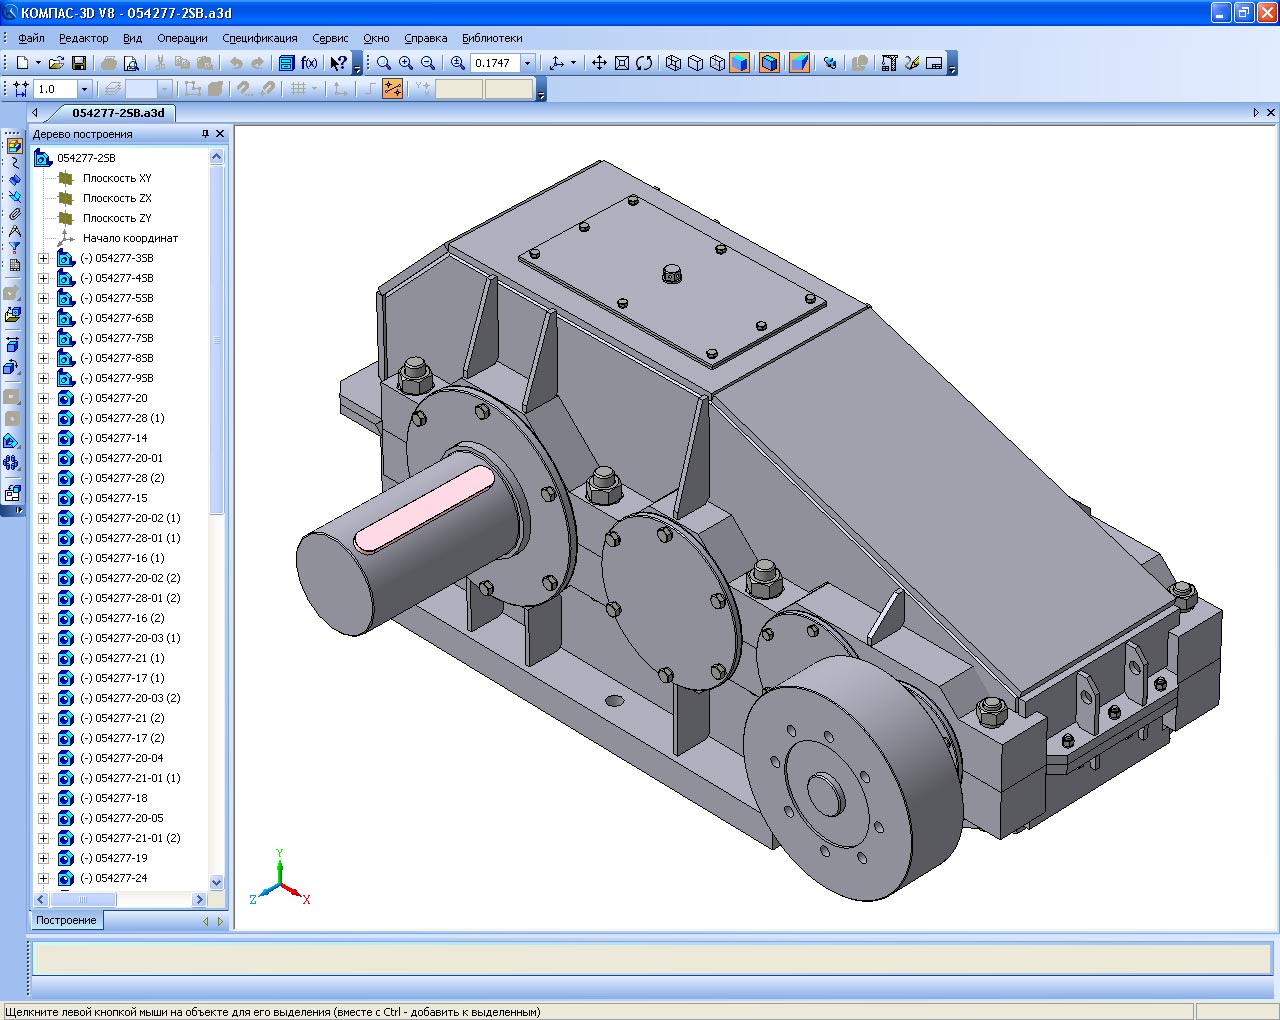The image size is (1280, 1020).
Task: Click the Zoom in magnifier icon
Action: 406,63
